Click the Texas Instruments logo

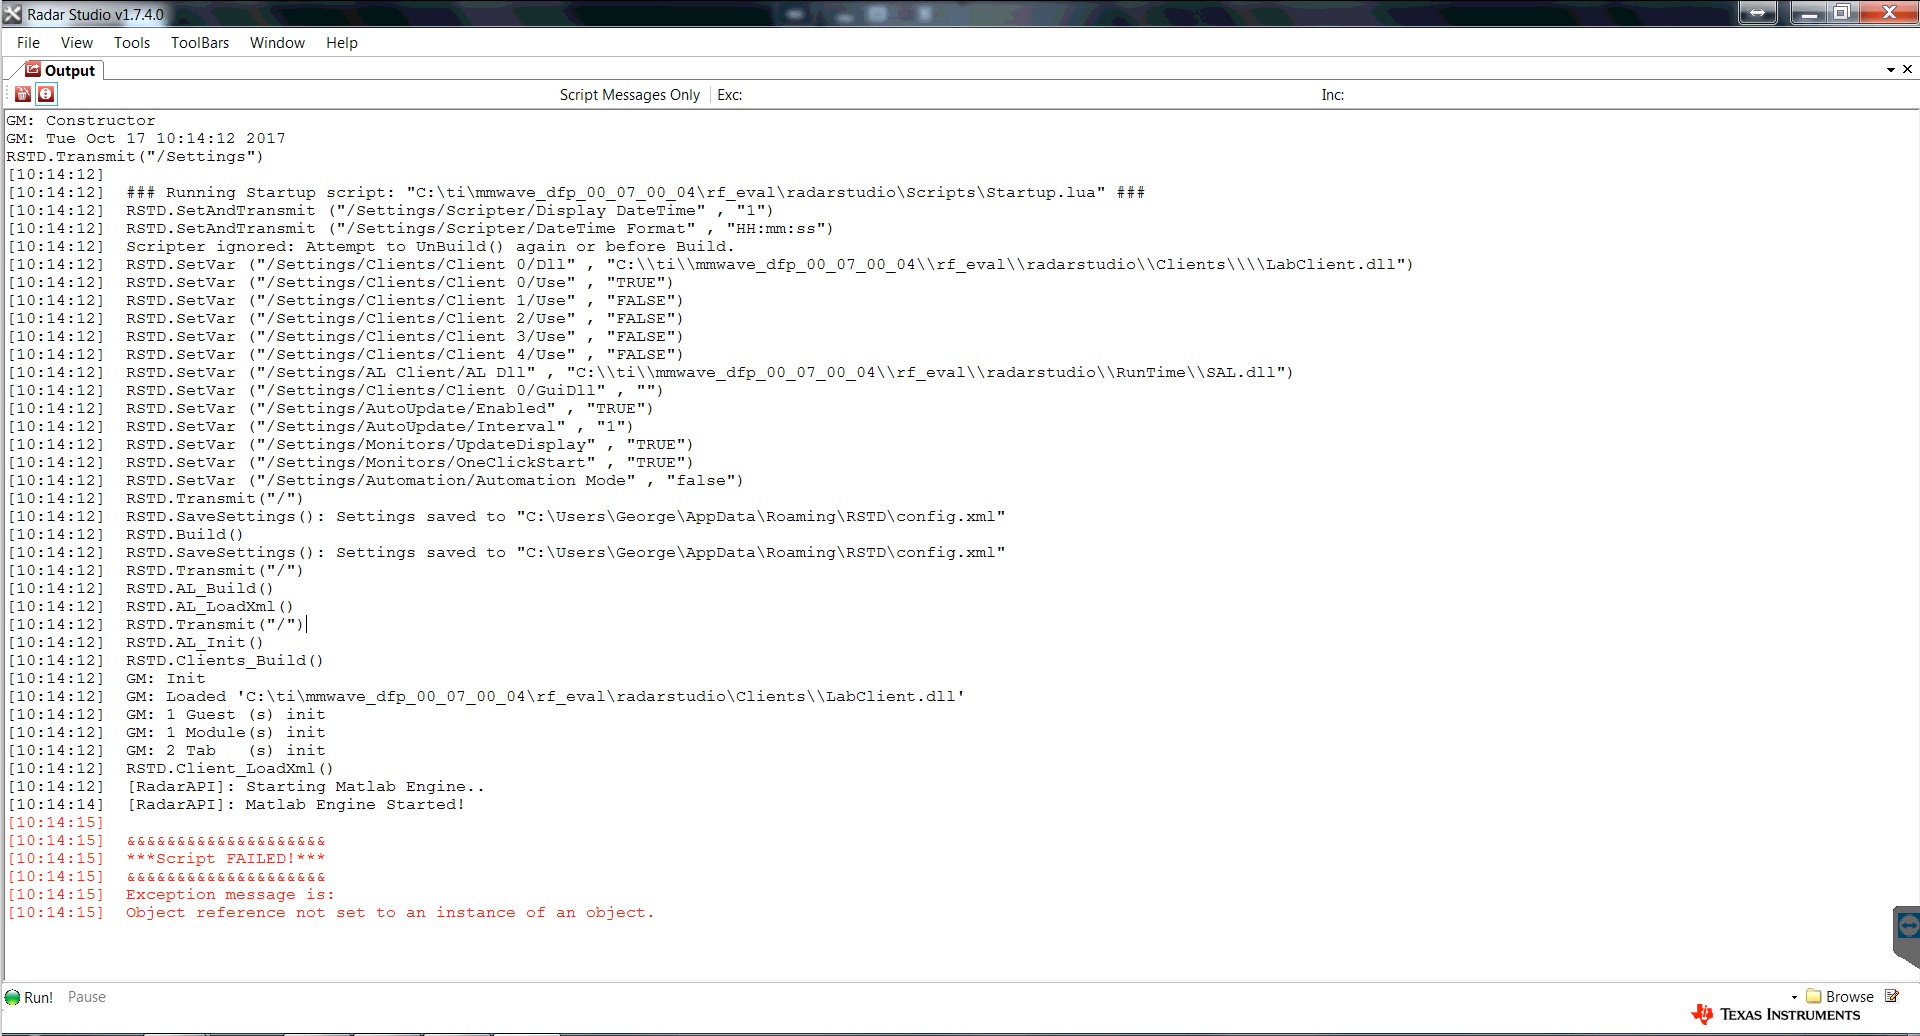pos(1776,1014)
